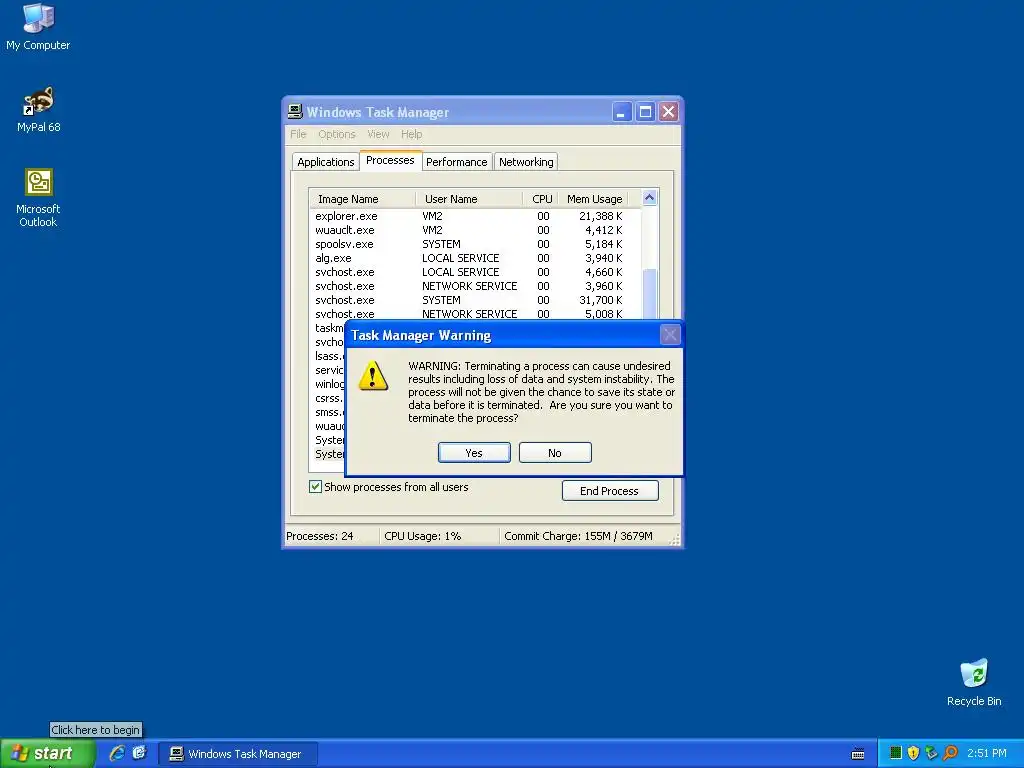This screenshot has width=1024, height=768.
Task: Sort by the Image Name column header
Action: click(x=362, y=199)
